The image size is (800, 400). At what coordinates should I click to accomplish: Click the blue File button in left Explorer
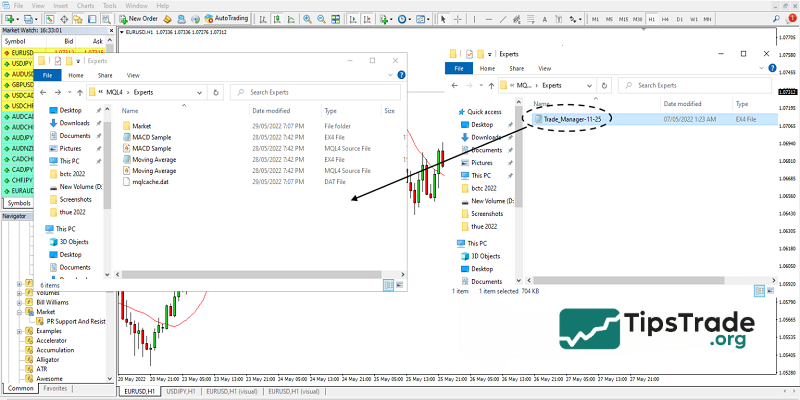pyautogui.click(x=47, y=75)
